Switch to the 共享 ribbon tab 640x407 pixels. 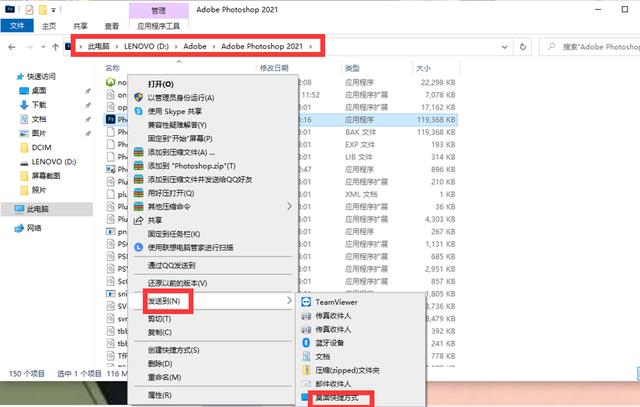[80, 26]
